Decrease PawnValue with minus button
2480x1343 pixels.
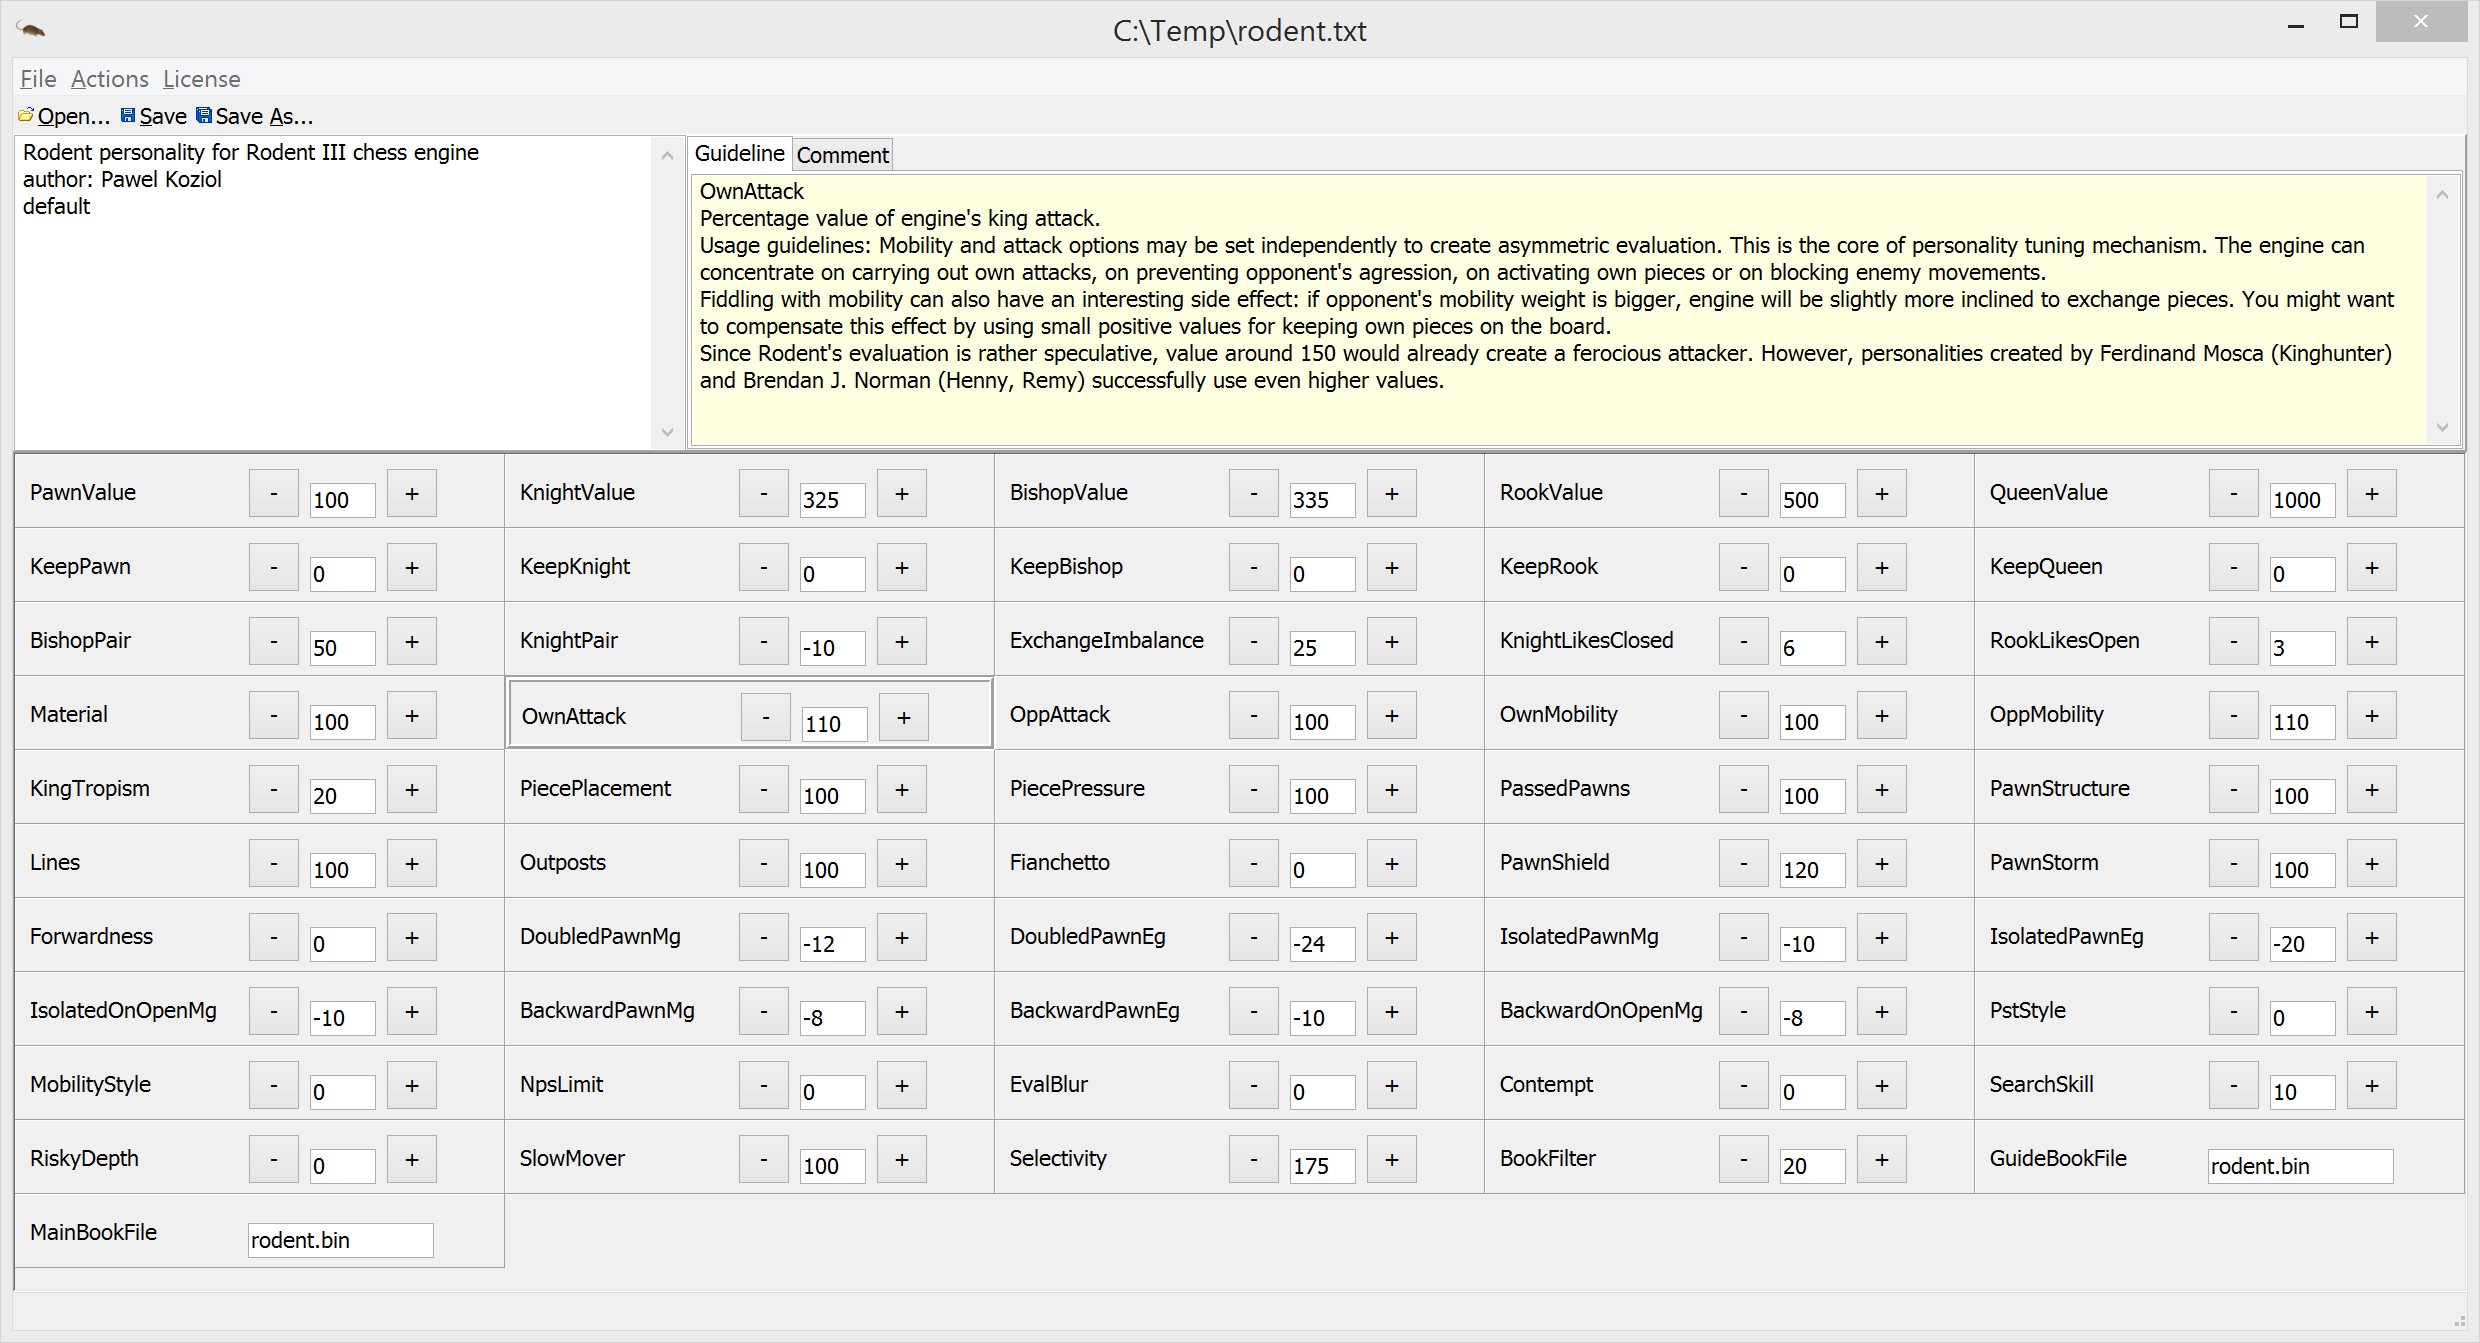(x=273, y=494)
